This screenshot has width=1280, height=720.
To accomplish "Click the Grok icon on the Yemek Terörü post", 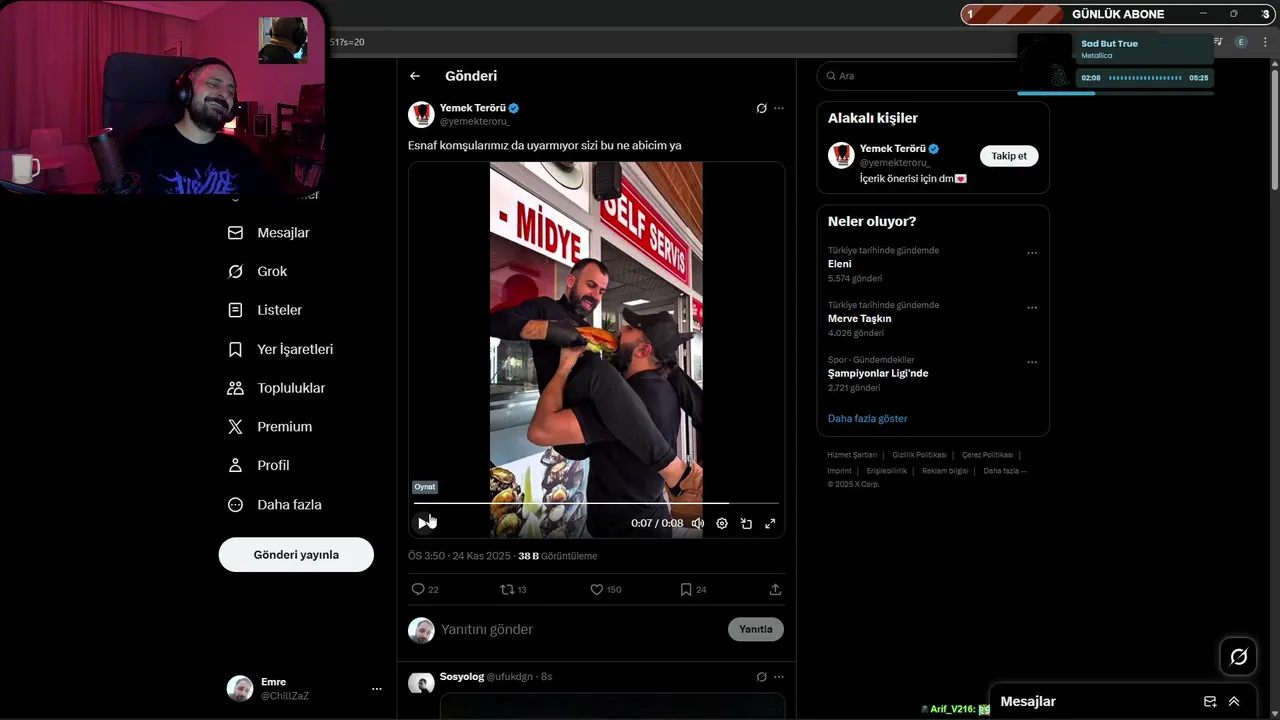I will 761,108.
